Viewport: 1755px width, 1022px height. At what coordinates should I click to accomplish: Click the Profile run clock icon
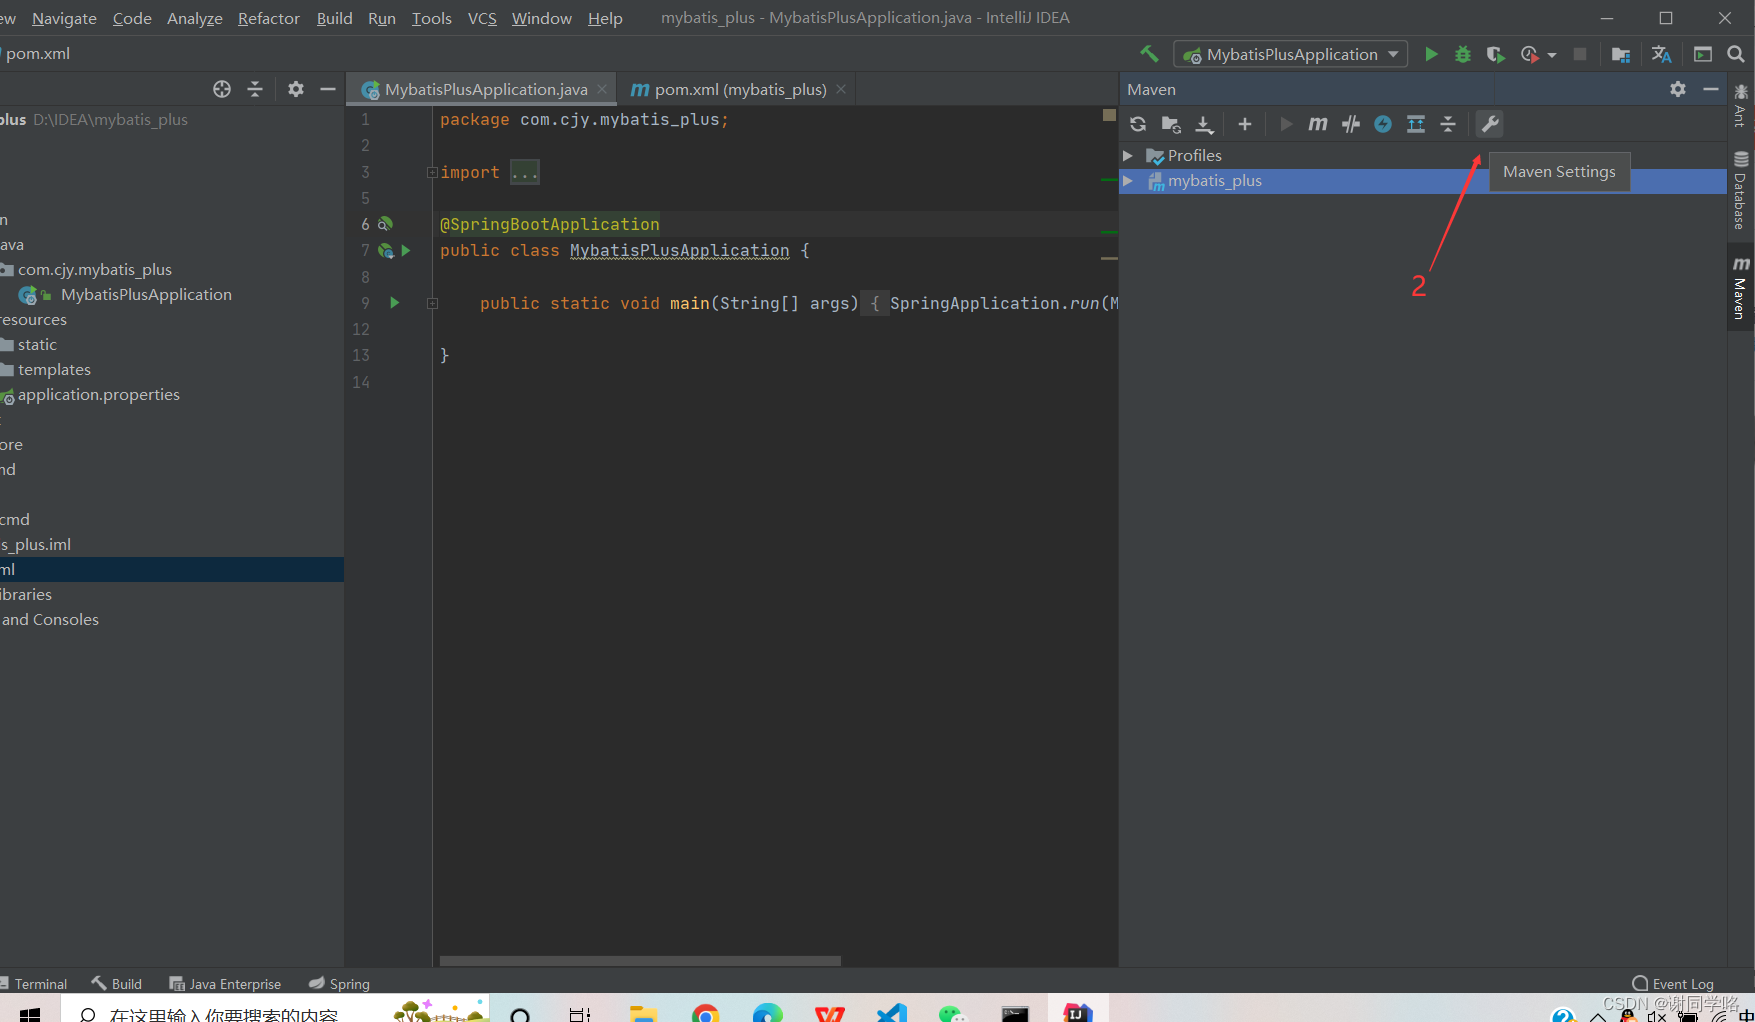1529,54
